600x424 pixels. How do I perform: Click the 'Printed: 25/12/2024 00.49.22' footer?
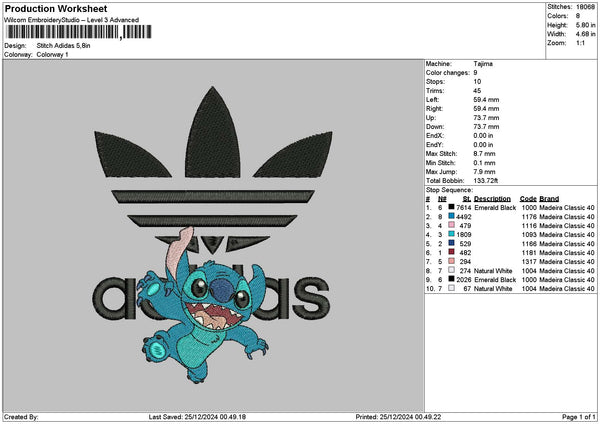coord(398,417)
